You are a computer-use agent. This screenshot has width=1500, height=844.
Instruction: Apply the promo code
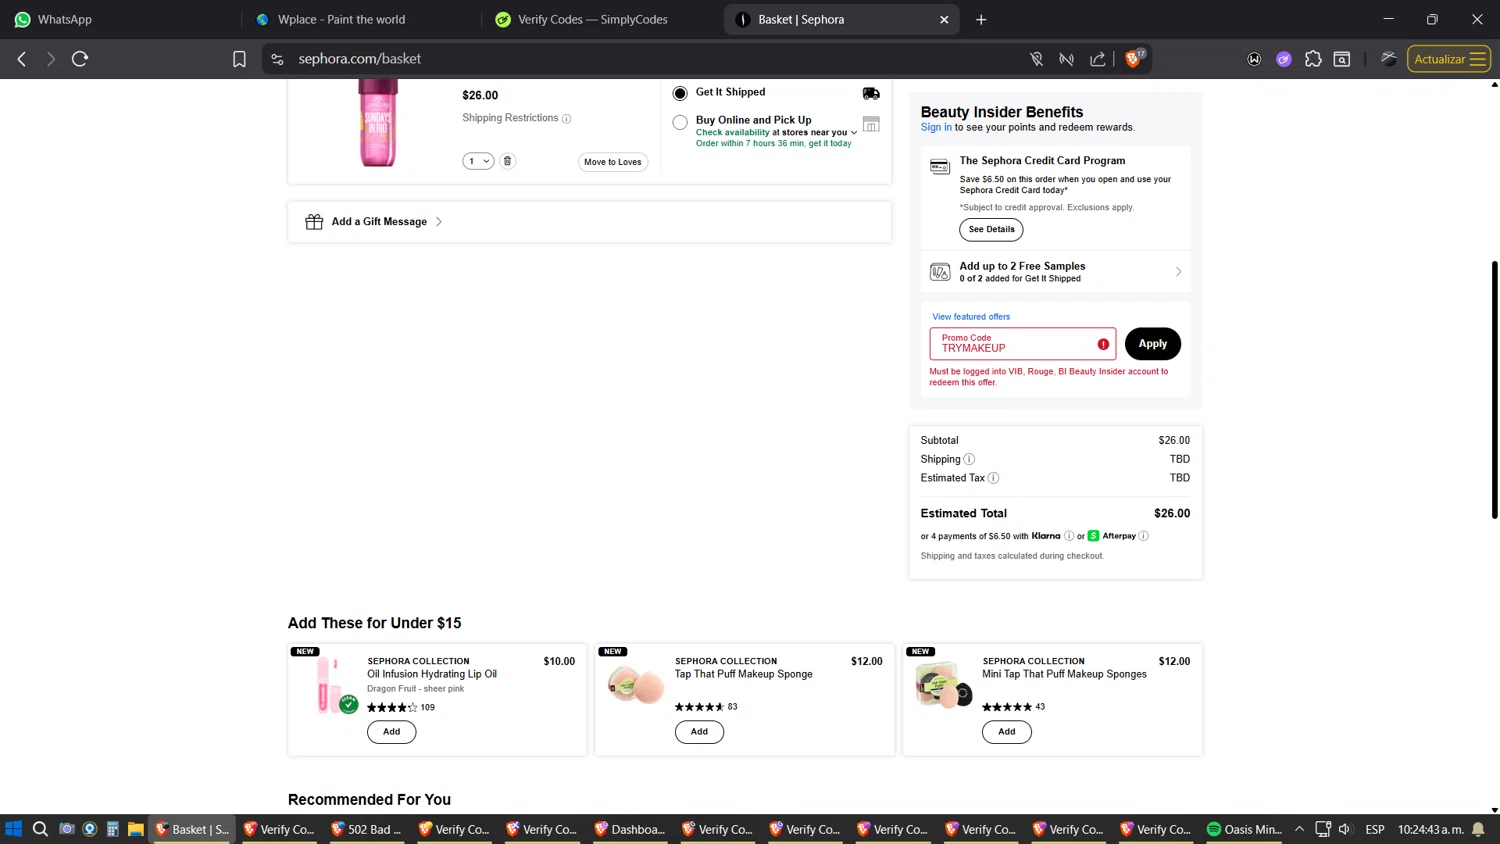tap(1152, 344)
